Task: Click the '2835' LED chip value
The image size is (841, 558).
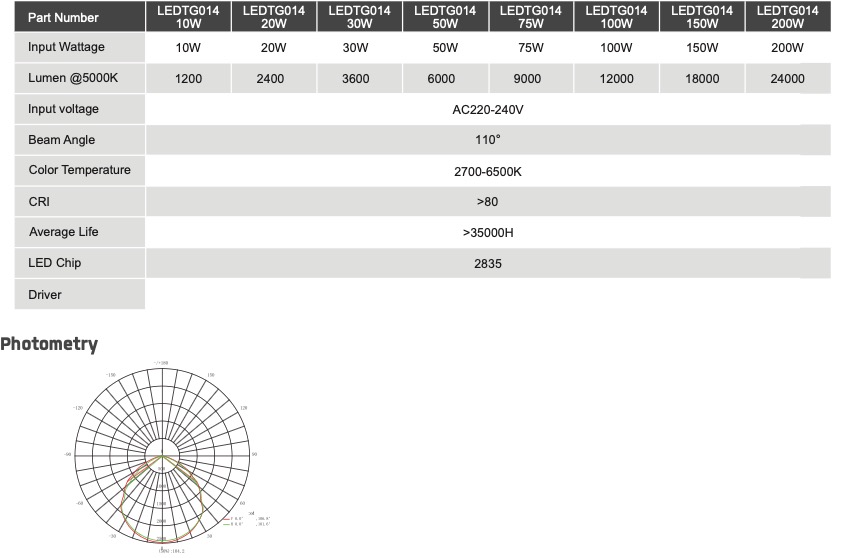Action: click(x=488, y=263)
